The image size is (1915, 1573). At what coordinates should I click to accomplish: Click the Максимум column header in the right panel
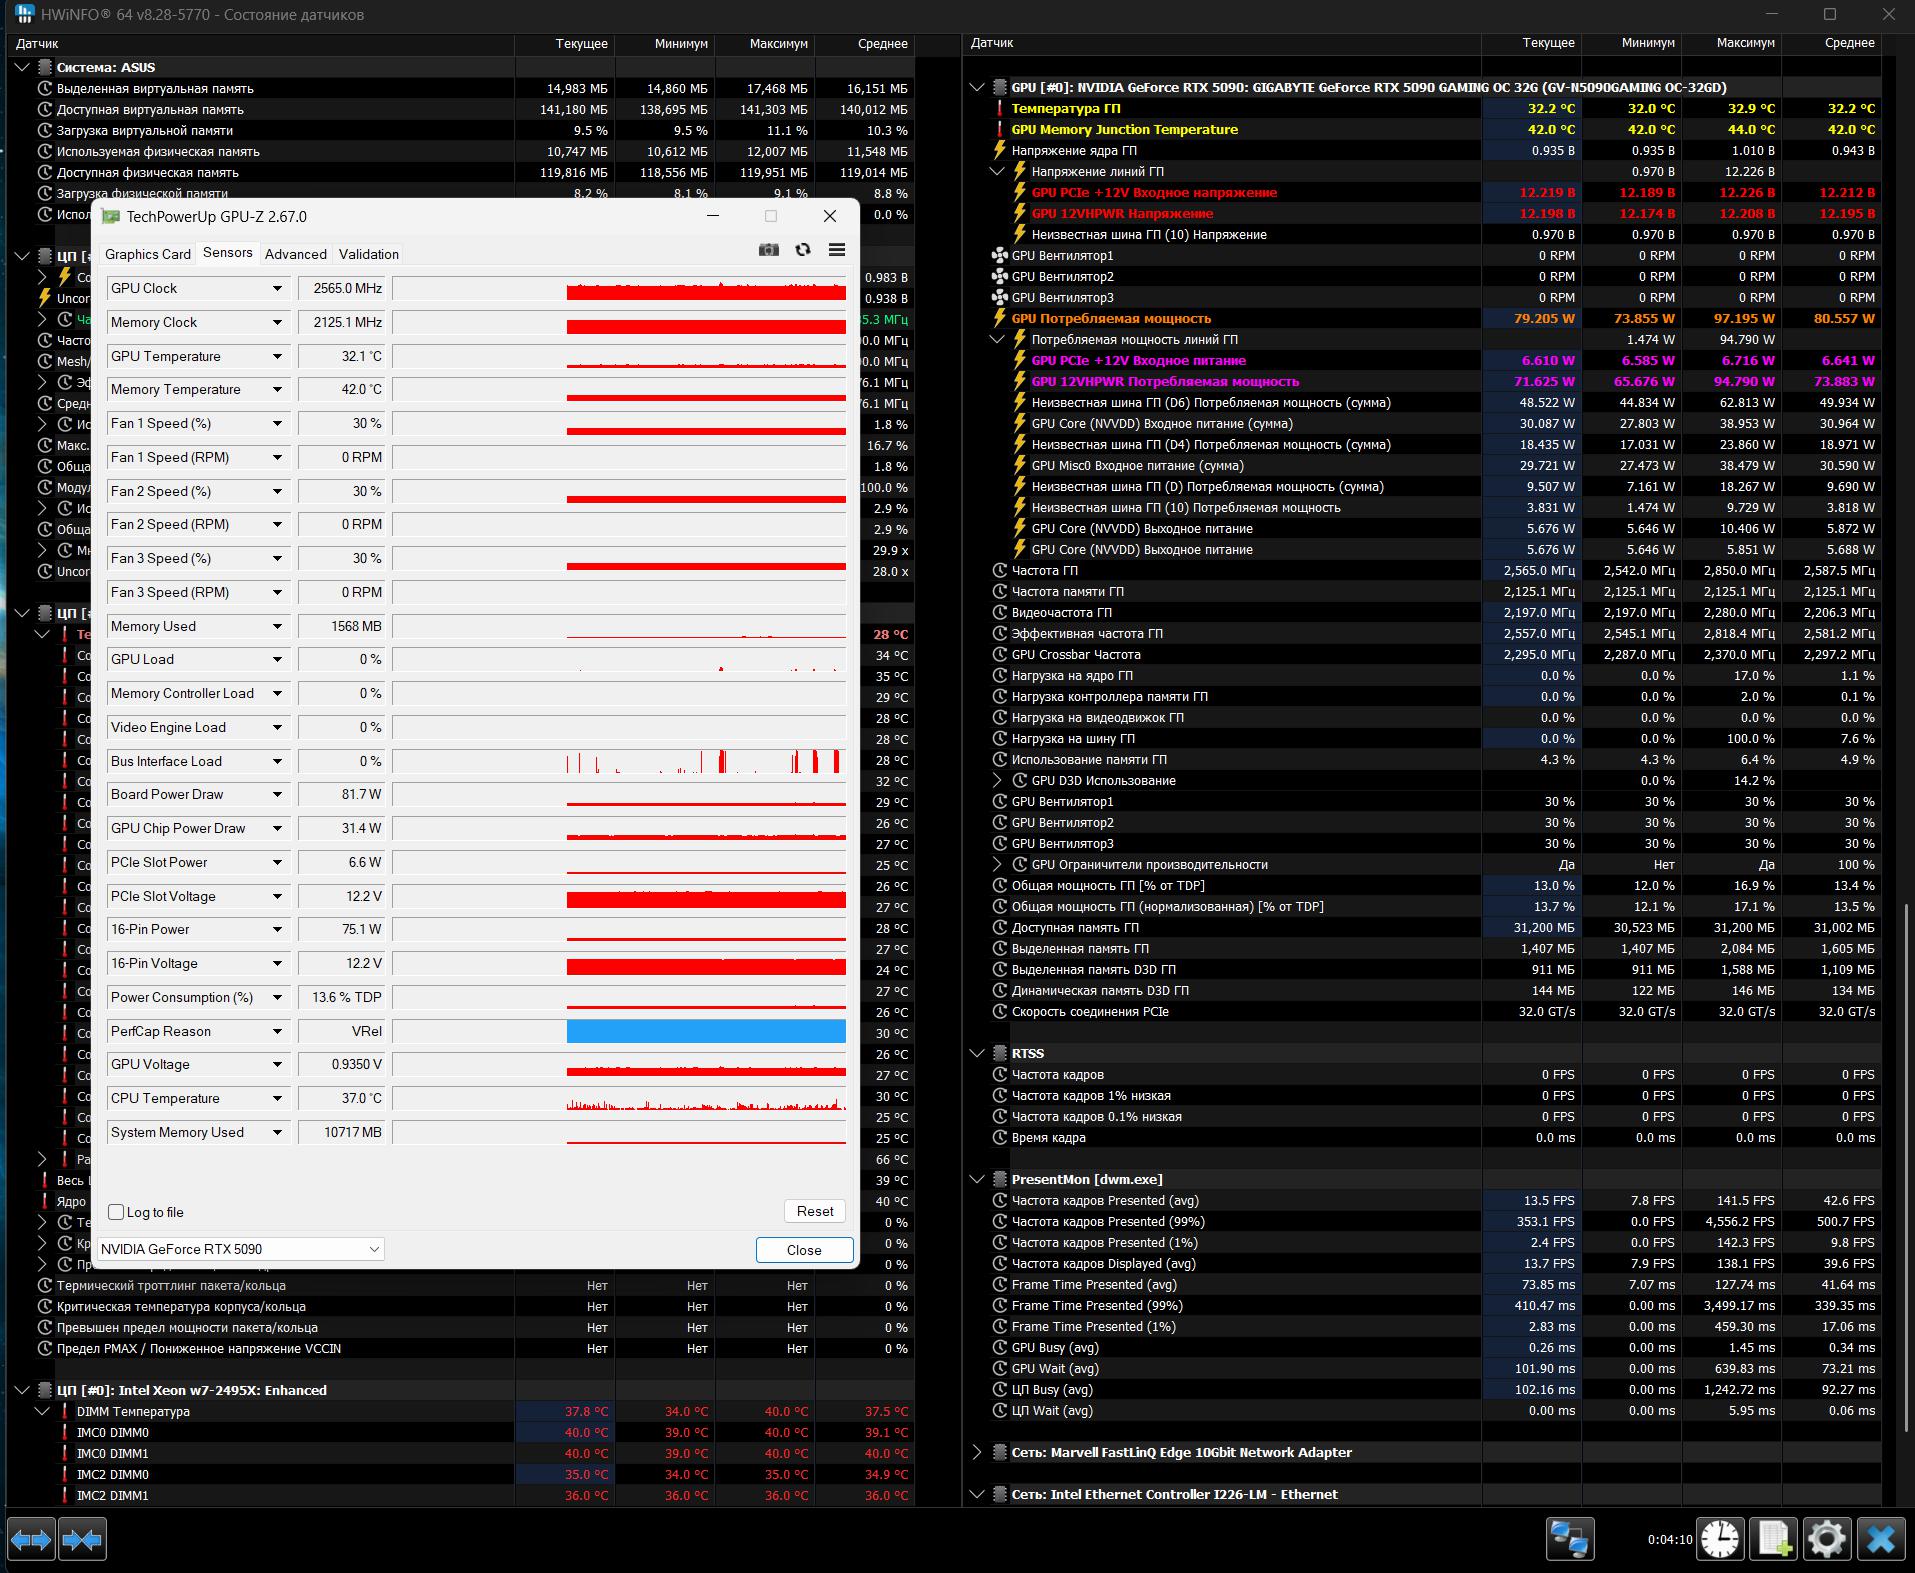(1733, 43)
